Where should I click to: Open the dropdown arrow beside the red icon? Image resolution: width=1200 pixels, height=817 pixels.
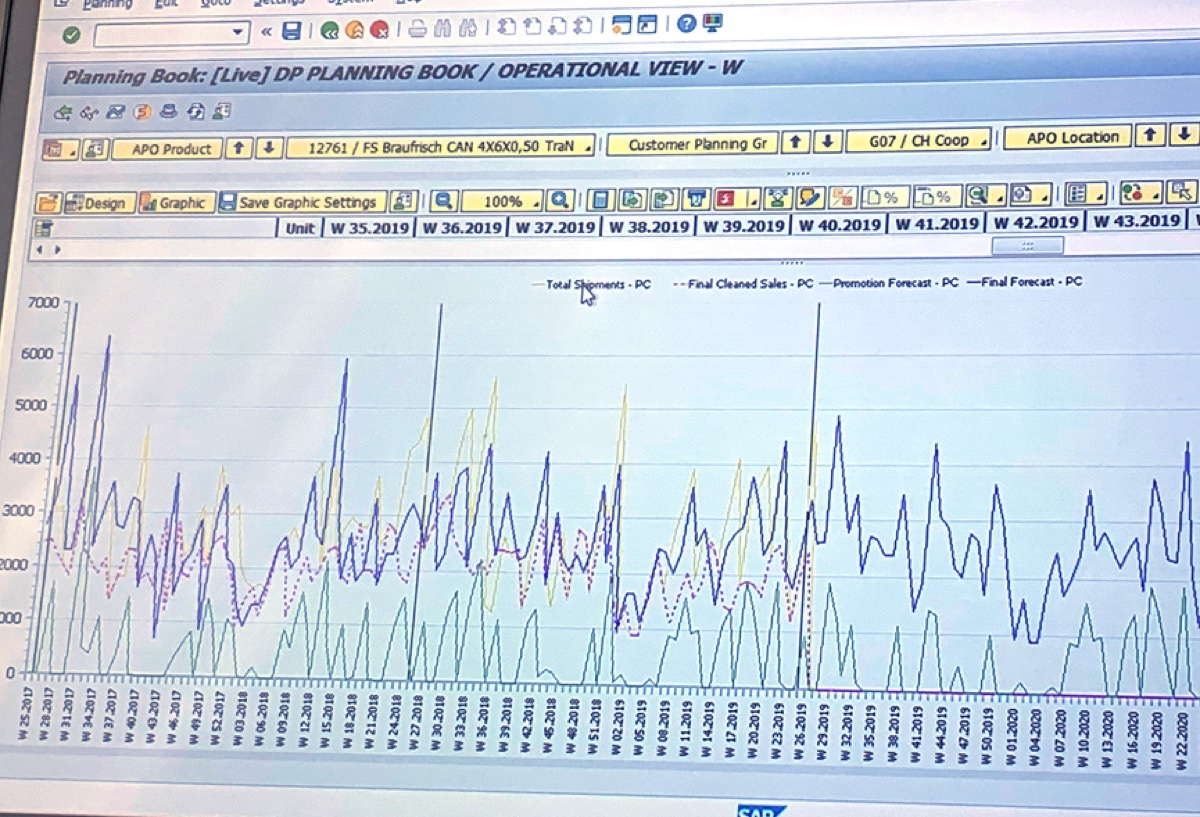[x=753, y=198]
